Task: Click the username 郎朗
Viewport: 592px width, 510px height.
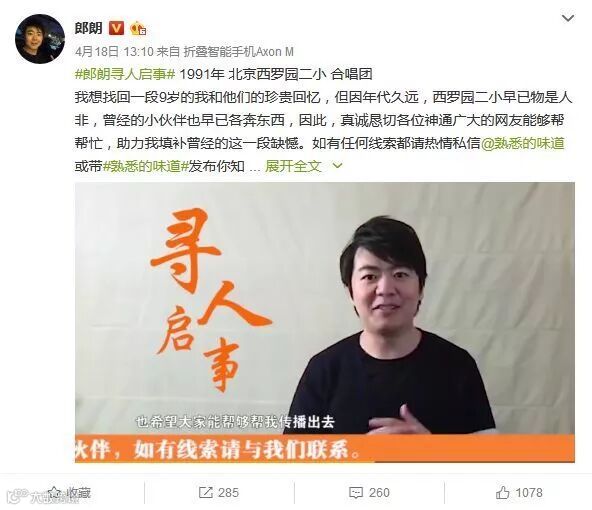Action: pyautogui.click(x=88, y=28)
